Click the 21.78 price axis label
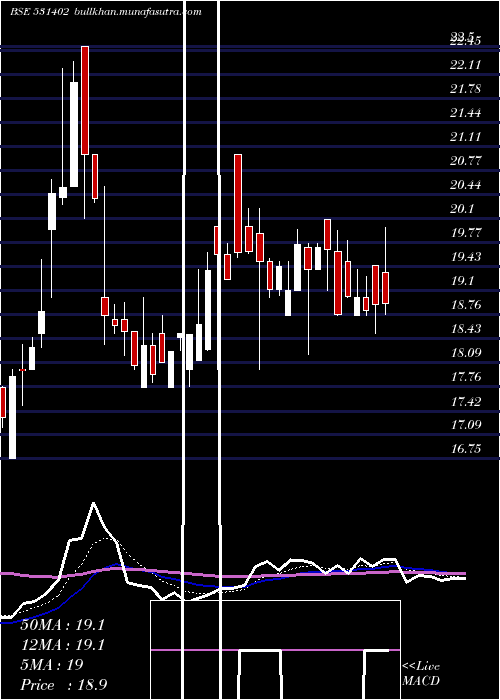The width and height of the screenshot is (500, 700). click(x=466, y=89)
